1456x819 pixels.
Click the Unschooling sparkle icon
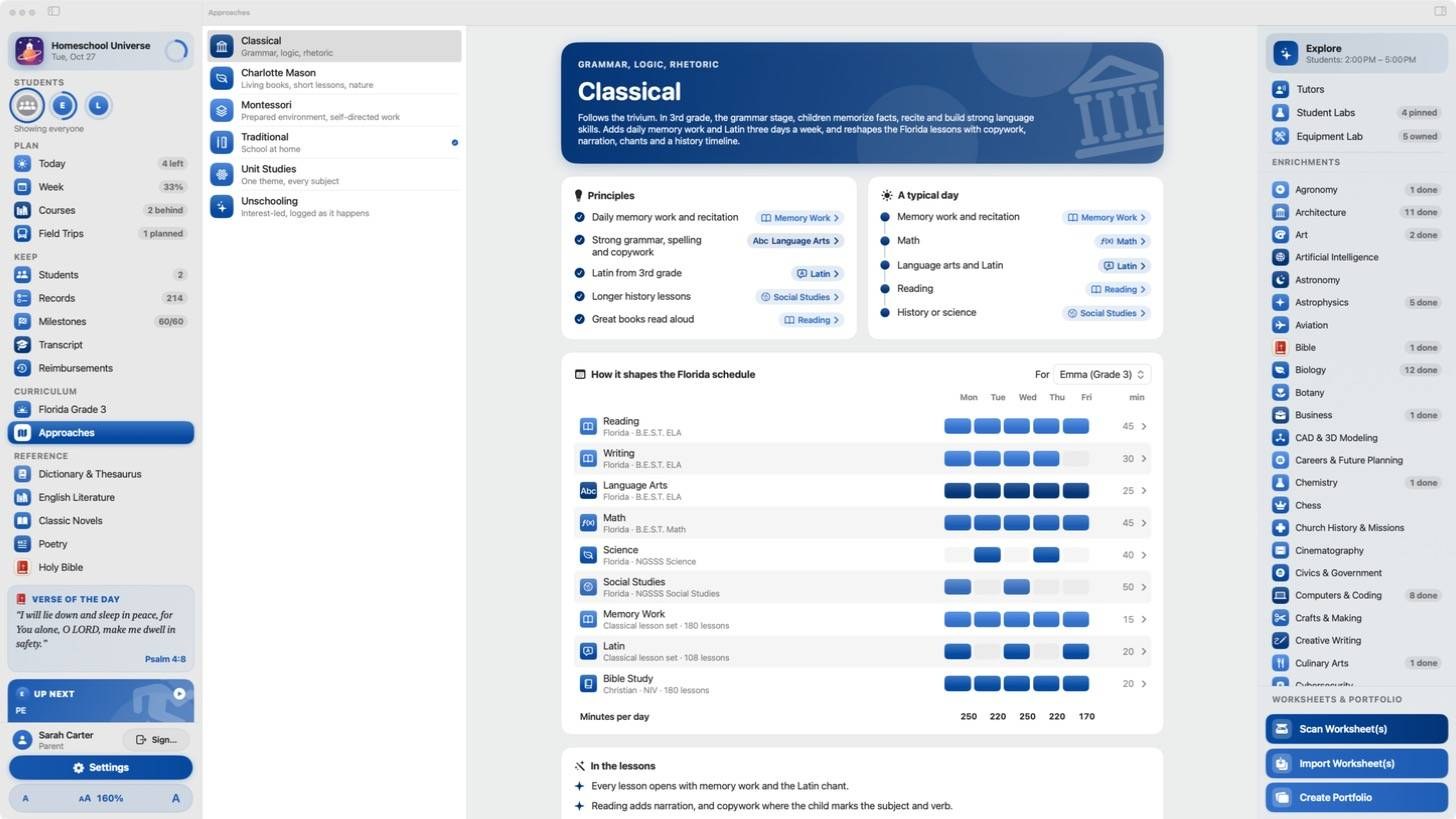click(222, 206)
